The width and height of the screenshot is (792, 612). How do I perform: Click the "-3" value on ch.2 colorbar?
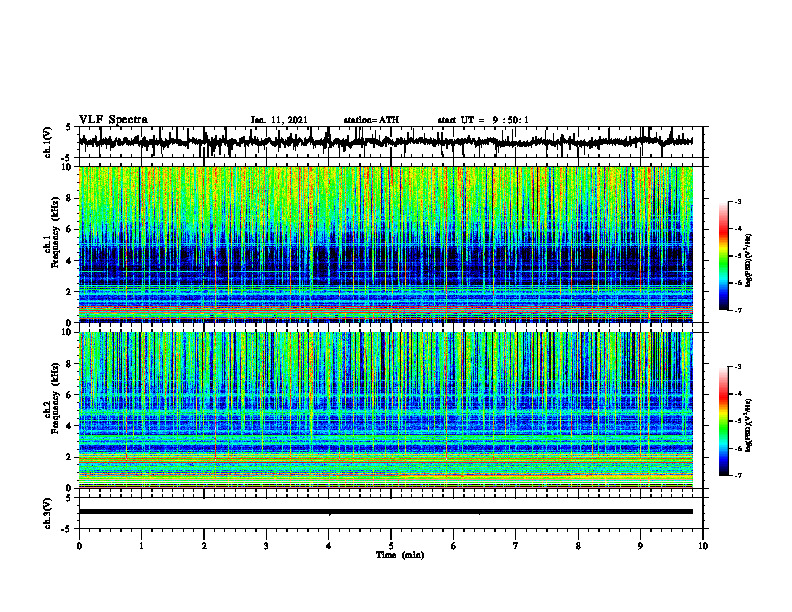[738, 367]
